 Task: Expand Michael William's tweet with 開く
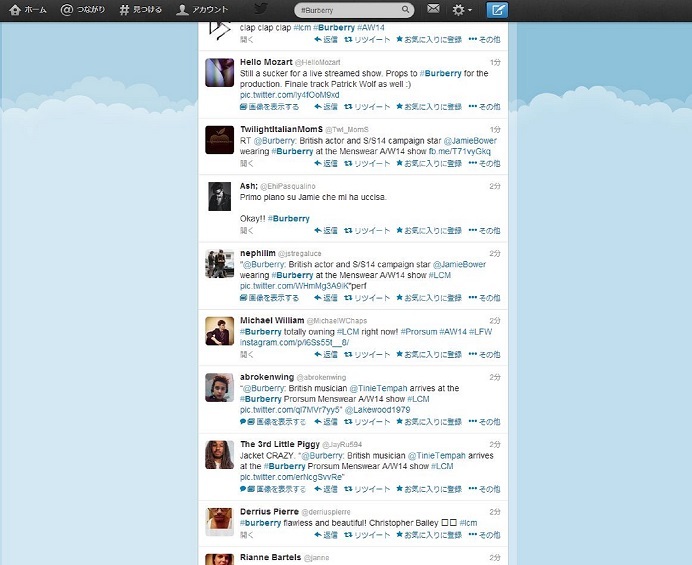[x=247, y=354]
